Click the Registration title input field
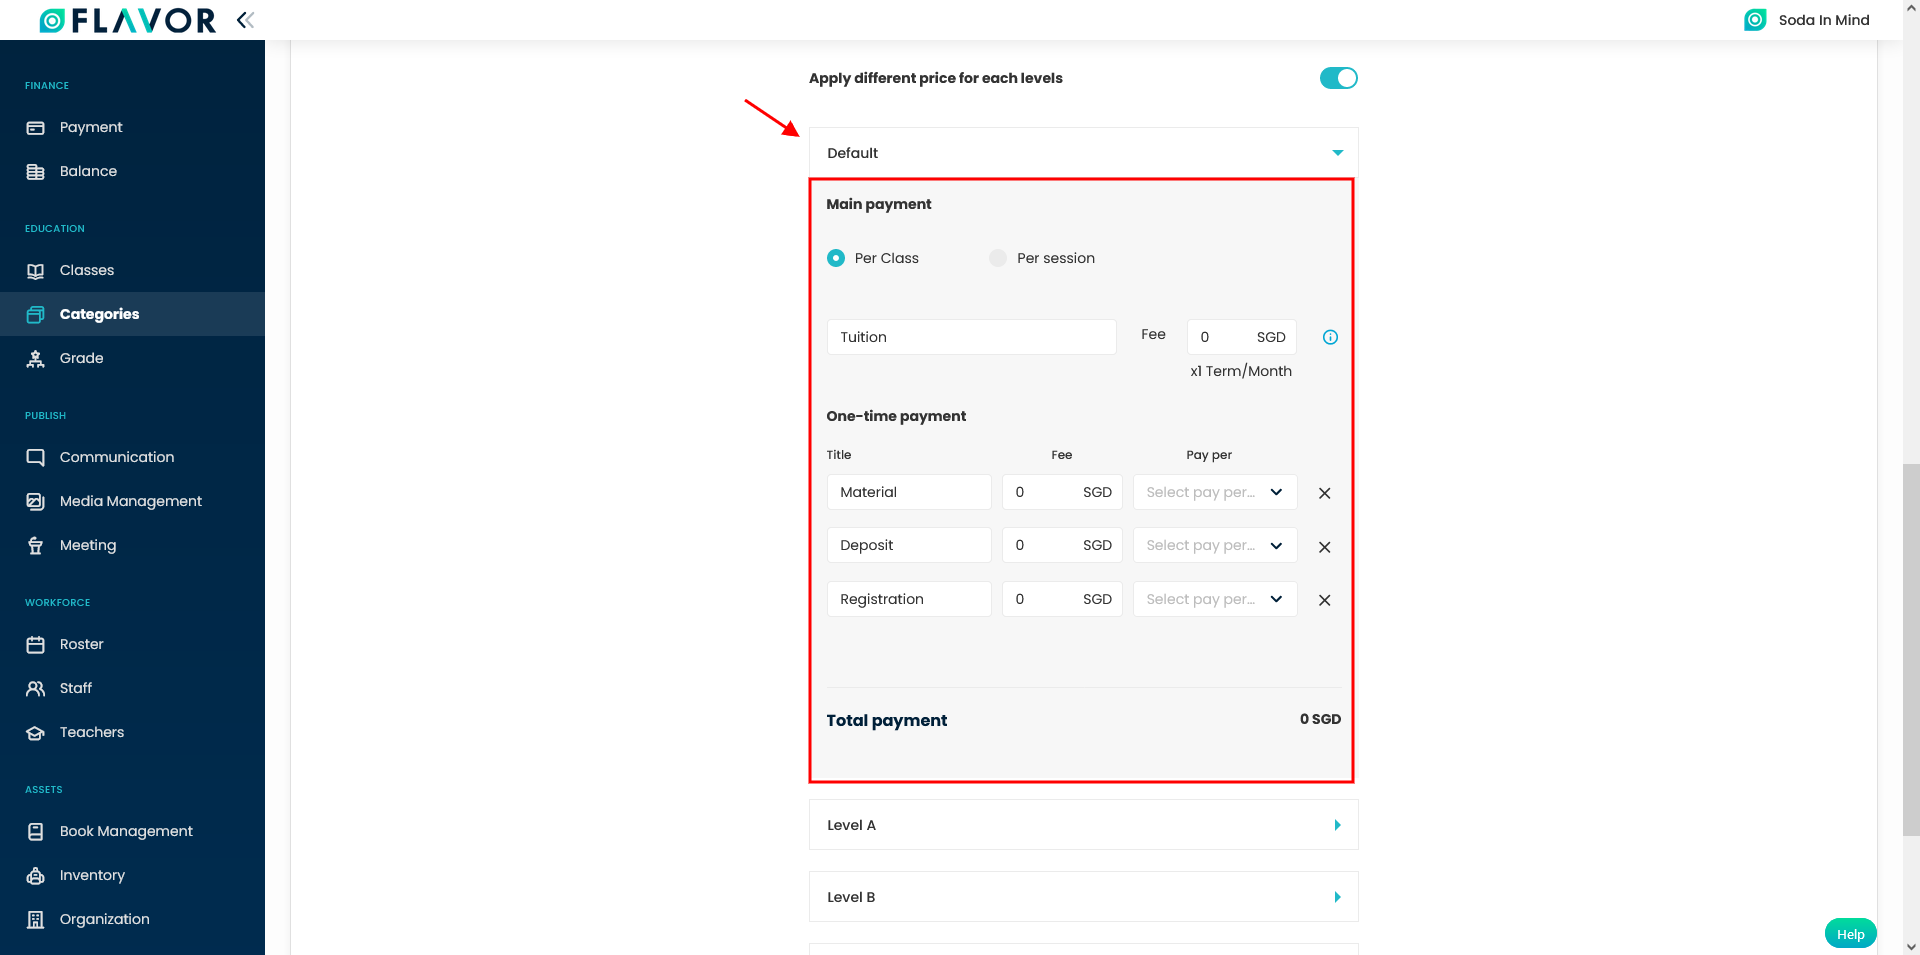 tap(908, 599)
